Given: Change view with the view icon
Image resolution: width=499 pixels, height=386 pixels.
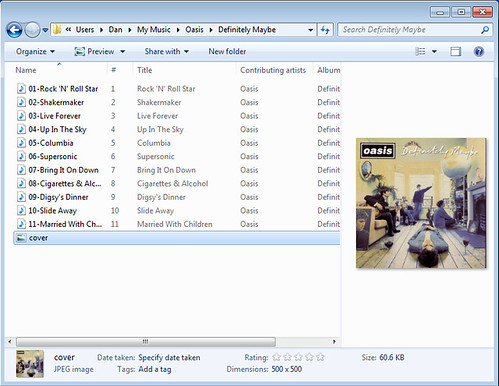Looking at the screenshot, I should point(420,51).
